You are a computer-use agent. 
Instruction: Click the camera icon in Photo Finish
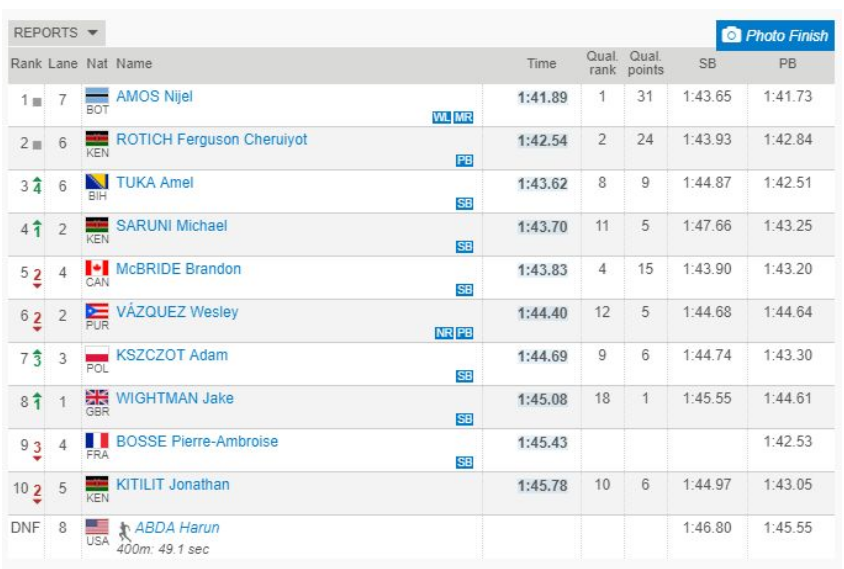(732, 35)
